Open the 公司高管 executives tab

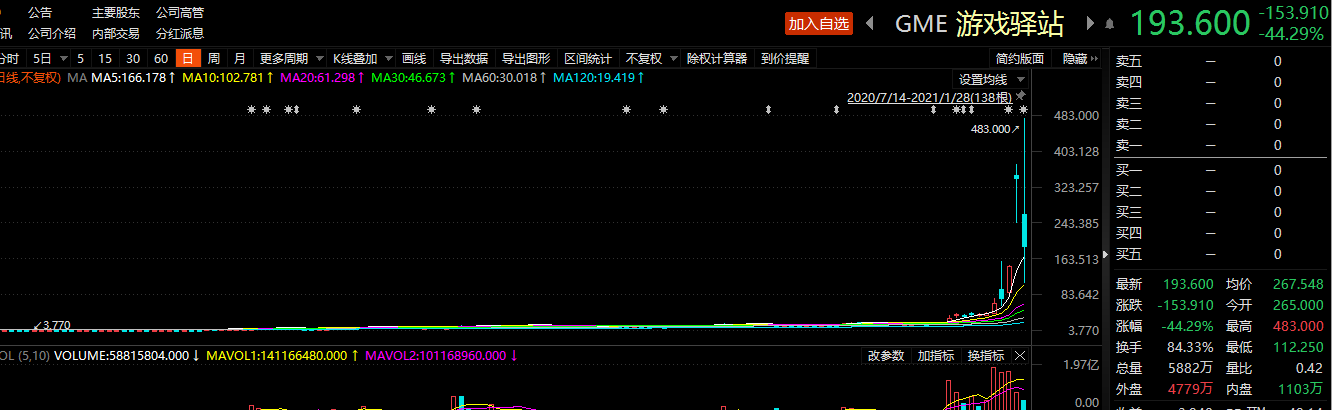pos(180,13)
